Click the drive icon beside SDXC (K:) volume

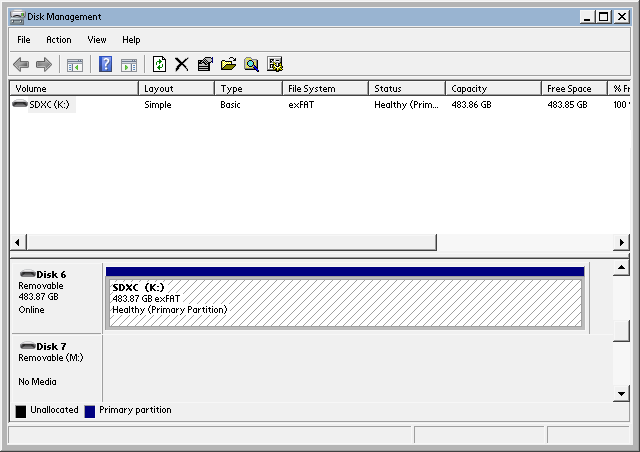[x=20, y=104]
